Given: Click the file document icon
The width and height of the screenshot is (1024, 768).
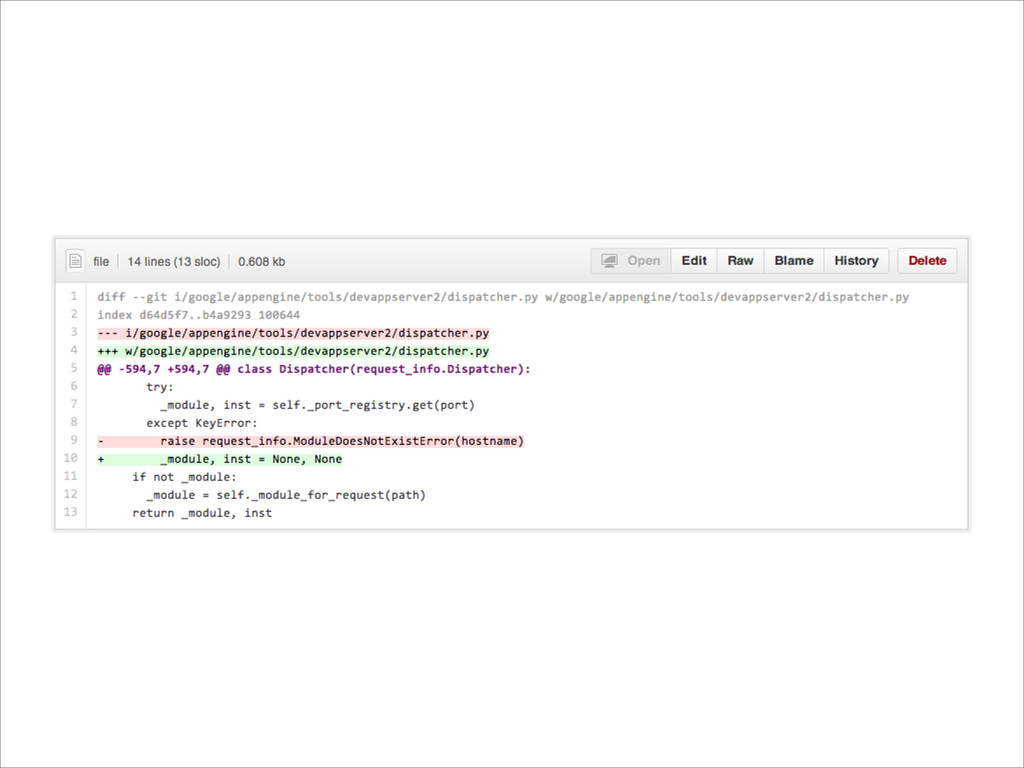Looking at the screenshot, I should tap(75, 261).
